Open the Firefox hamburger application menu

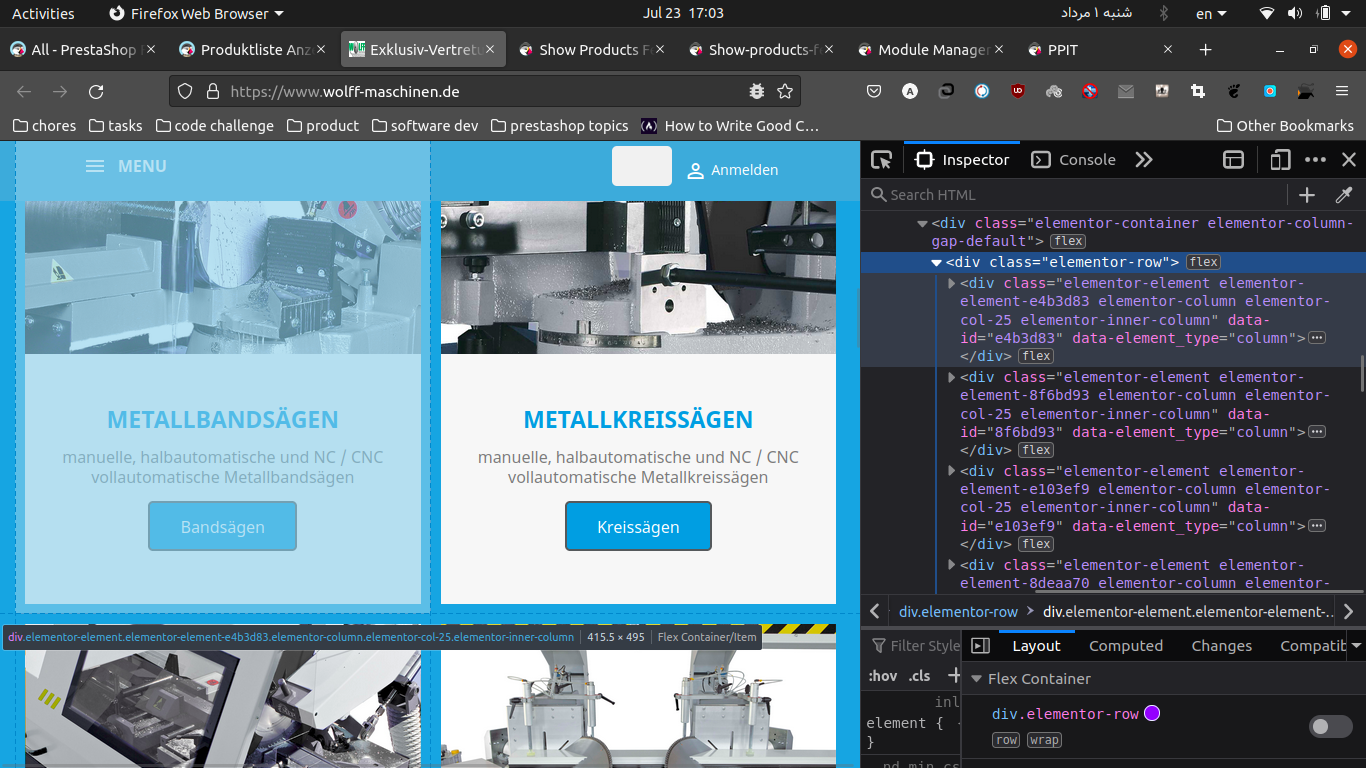[1342, 91]
